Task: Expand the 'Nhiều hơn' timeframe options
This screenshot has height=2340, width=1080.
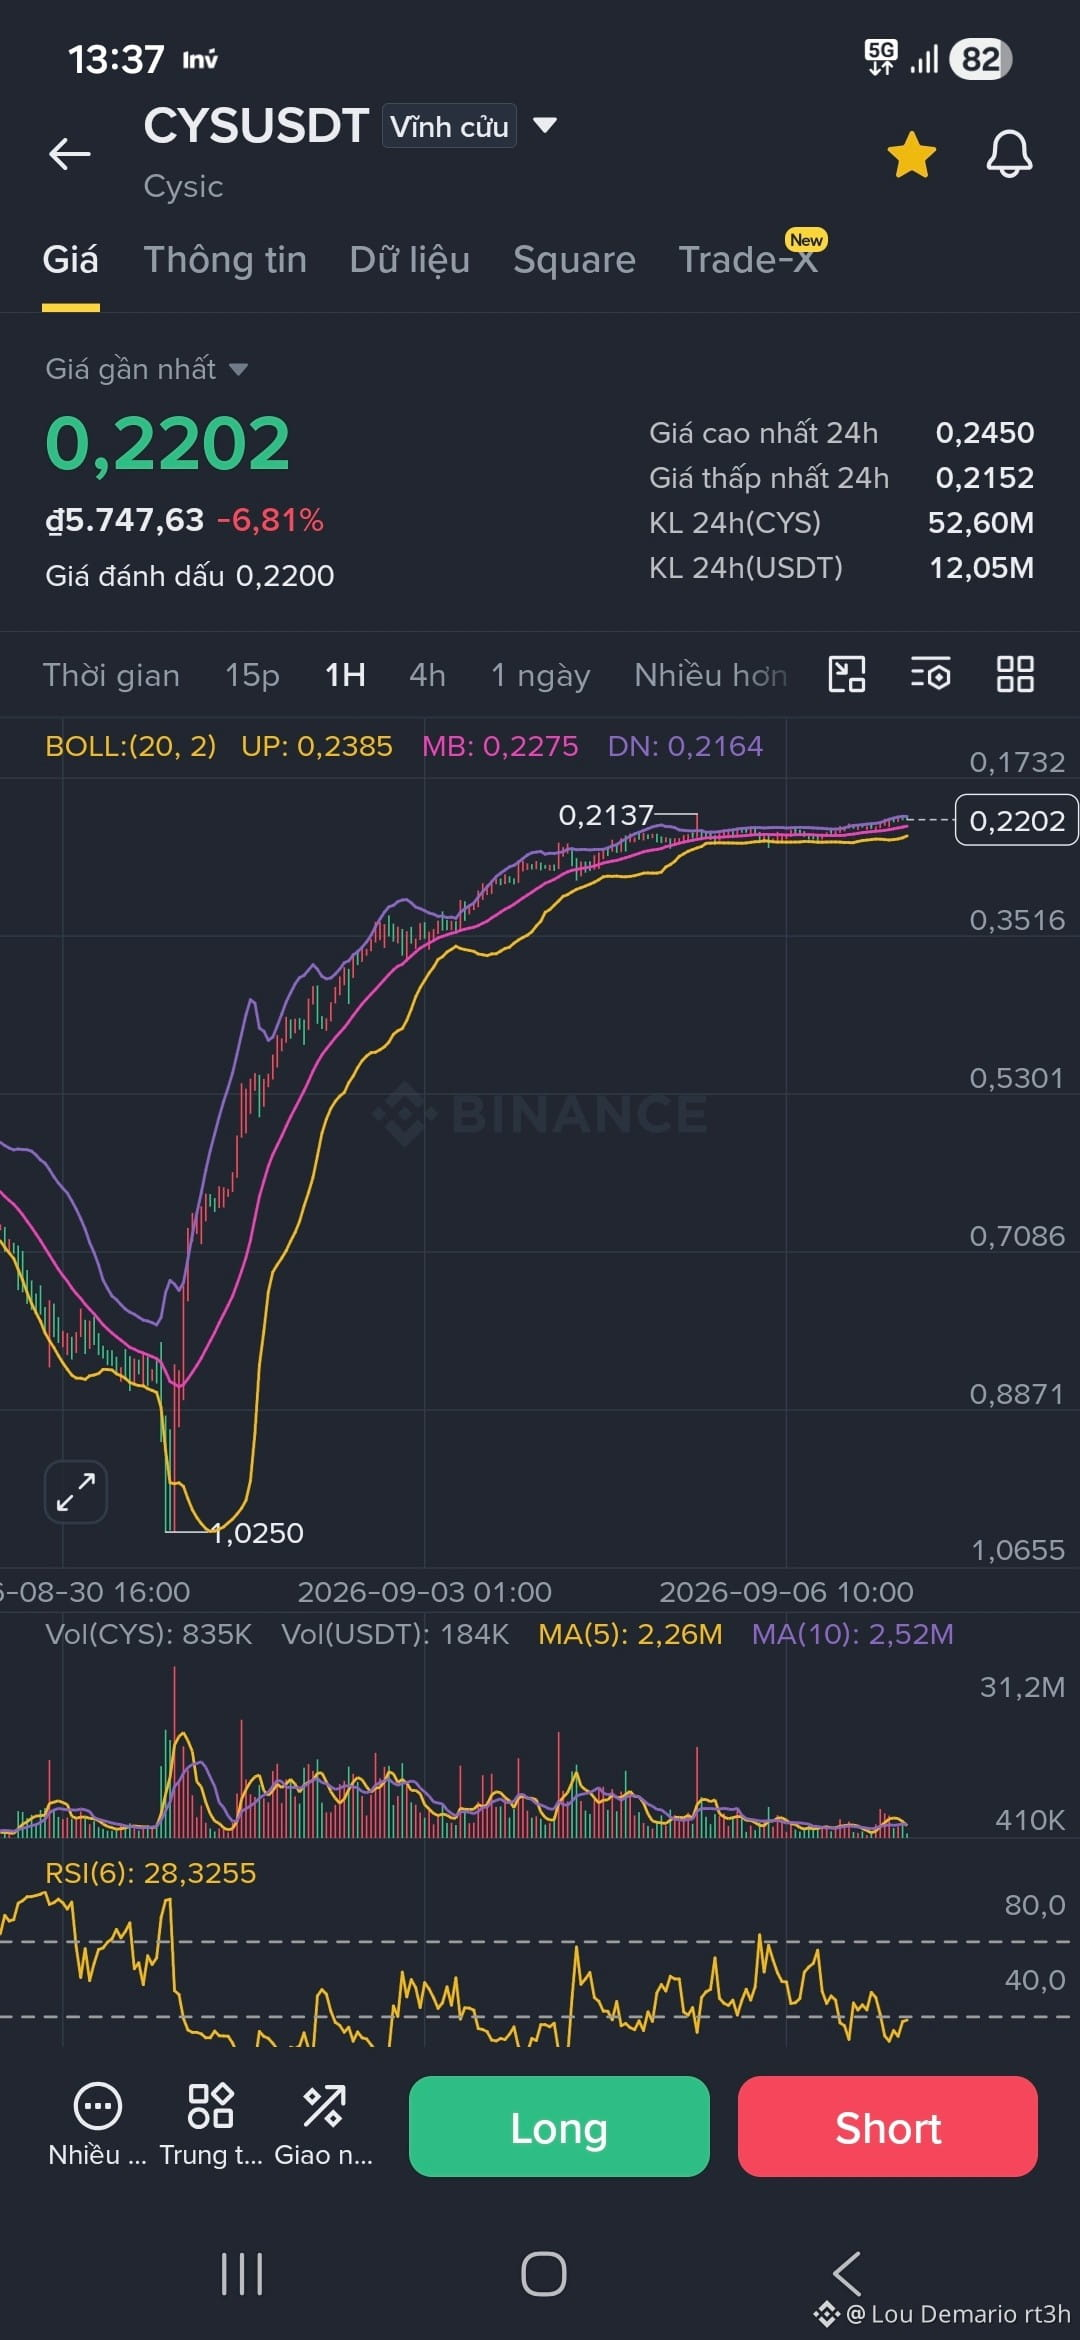Action: [710, 675]
